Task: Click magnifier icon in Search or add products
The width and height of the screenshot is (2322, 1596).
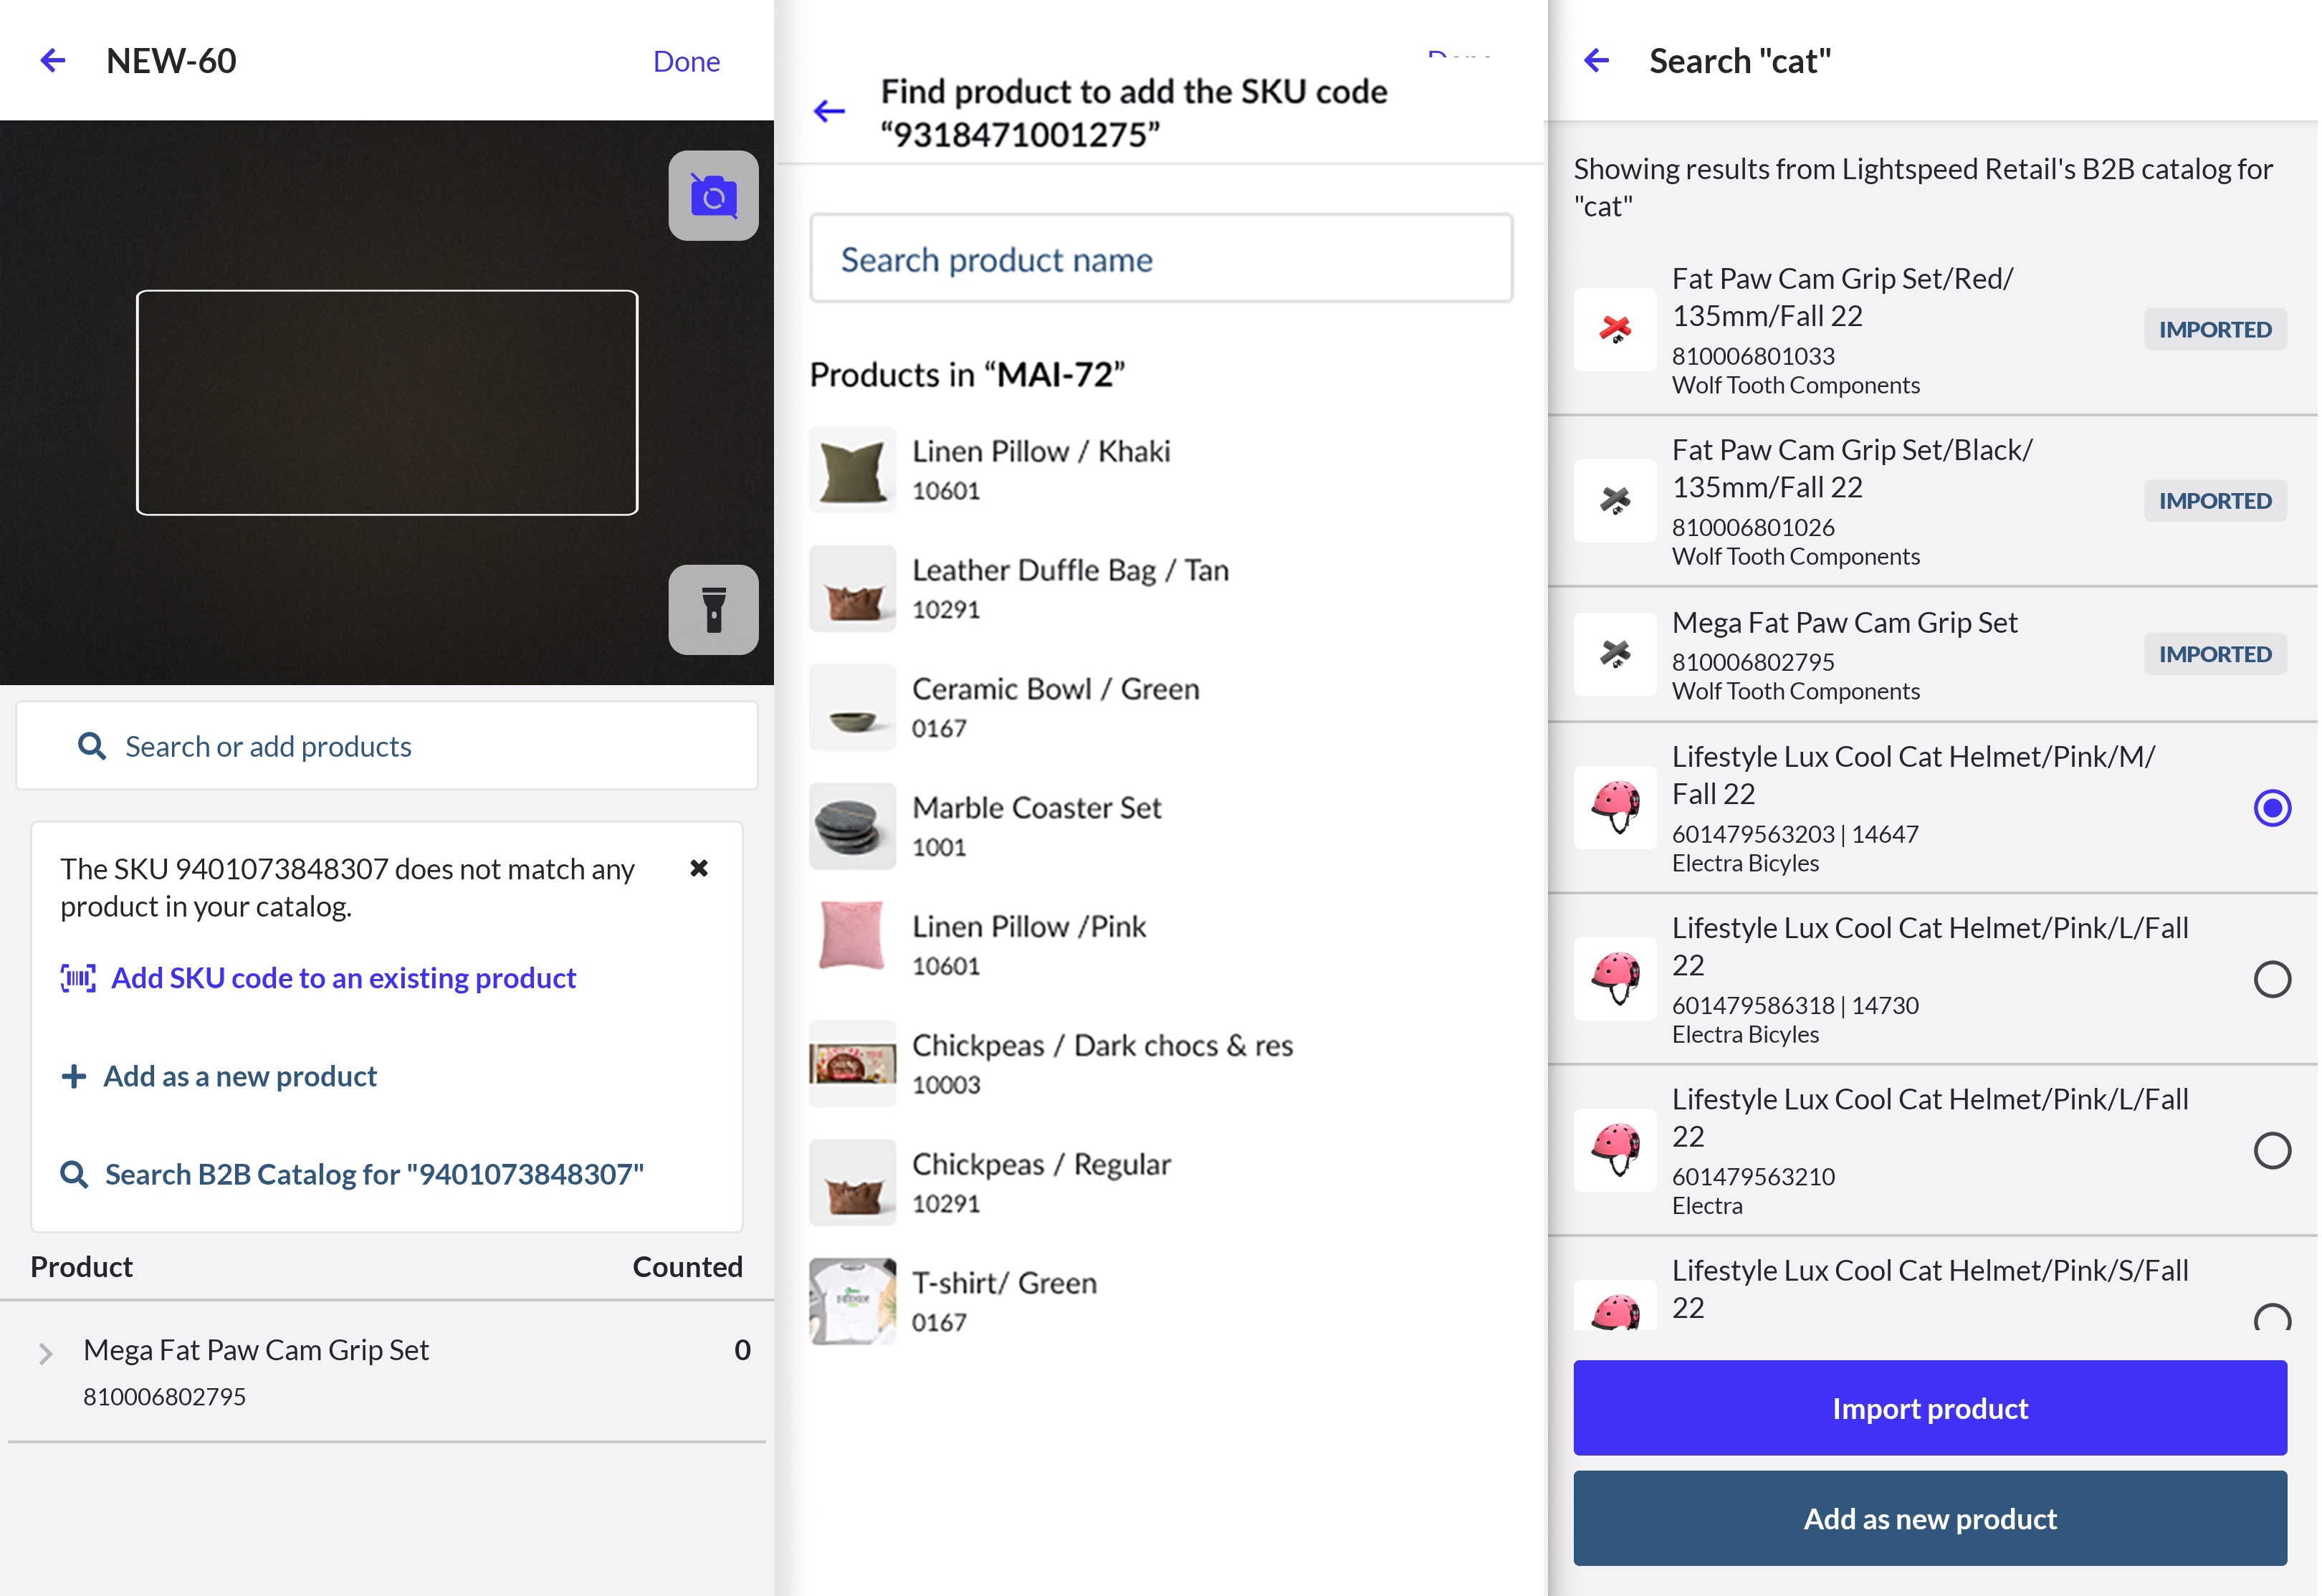Action: (91, 746)
